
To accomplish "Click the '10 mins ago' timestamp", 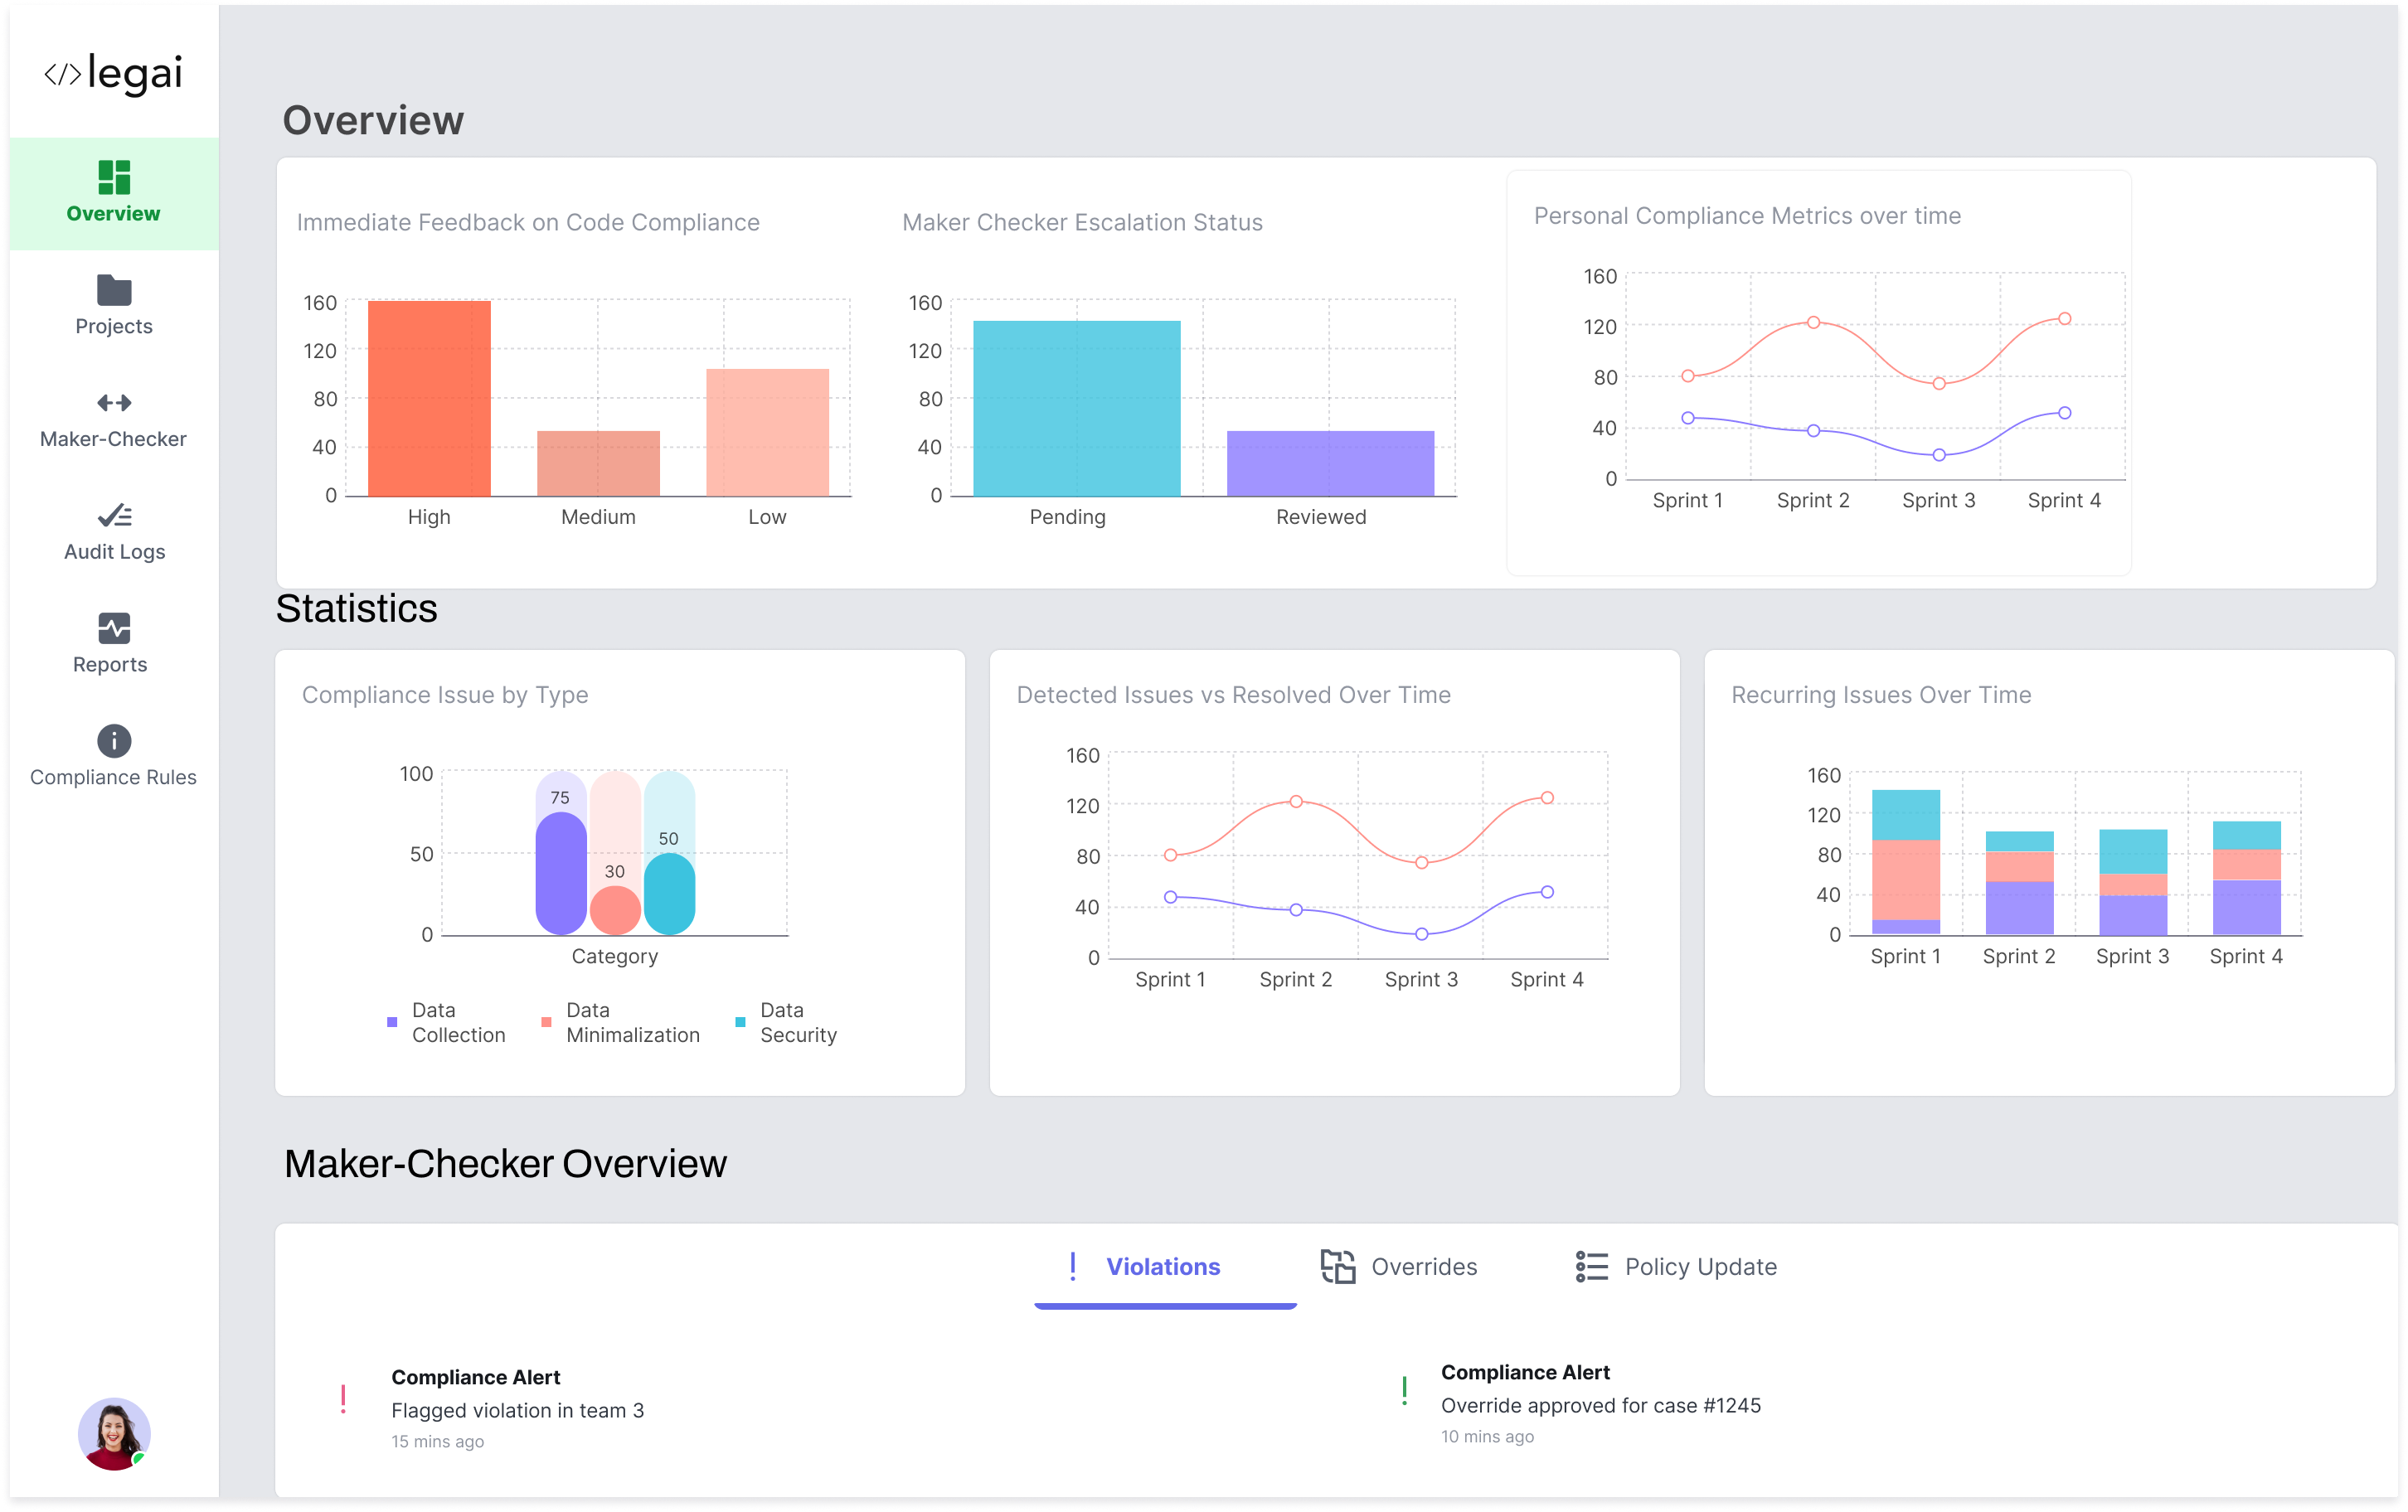I will click(x=1487, y=1436).
